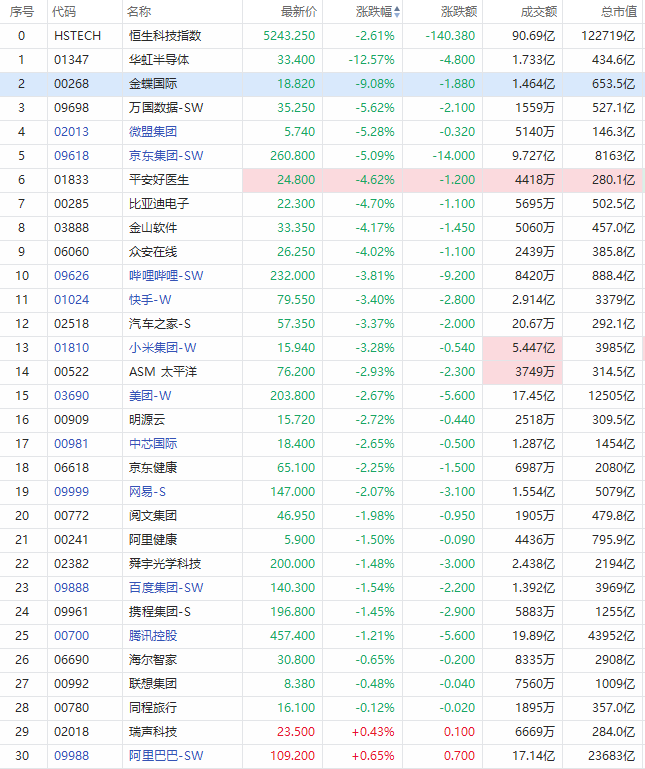The height and width of the screenshot is (769, 645).
Task: Open 网易-S stock link
Action: 147,492
